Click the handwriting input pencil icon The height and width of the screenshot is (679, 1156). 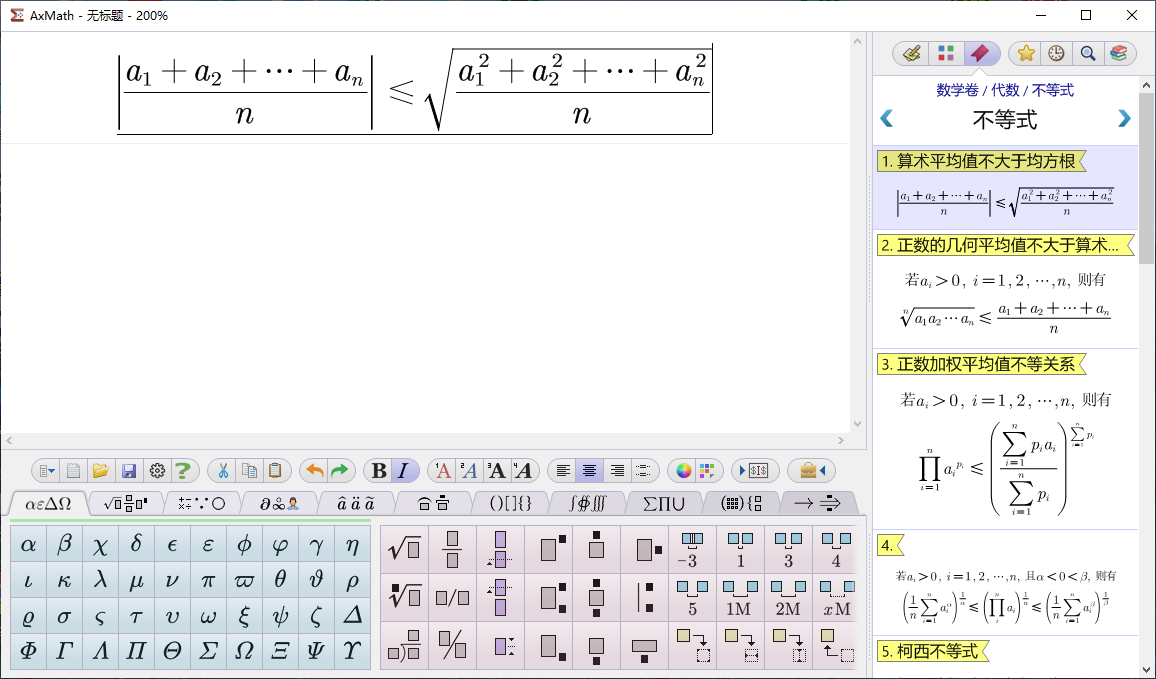(x=912, y=53)
